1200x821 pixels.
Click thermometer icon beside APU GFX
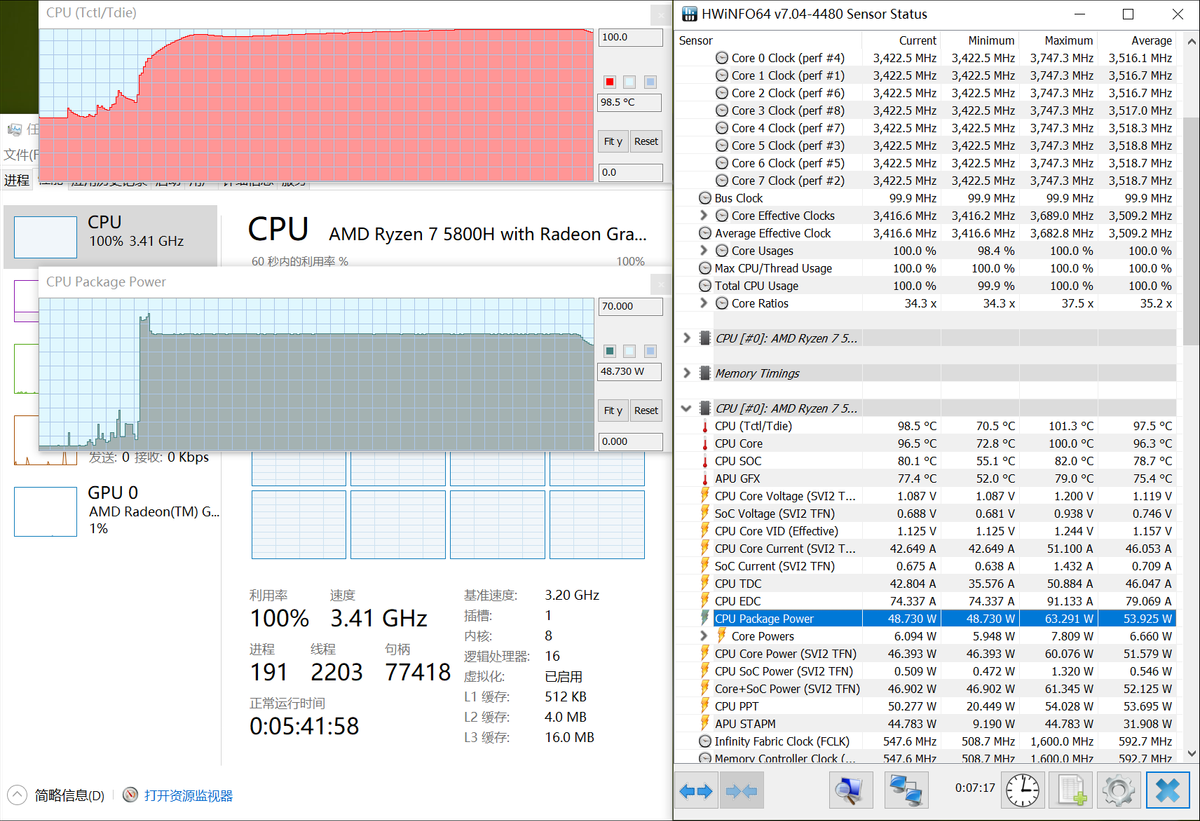pyautogui.click(x=704, y=479)
